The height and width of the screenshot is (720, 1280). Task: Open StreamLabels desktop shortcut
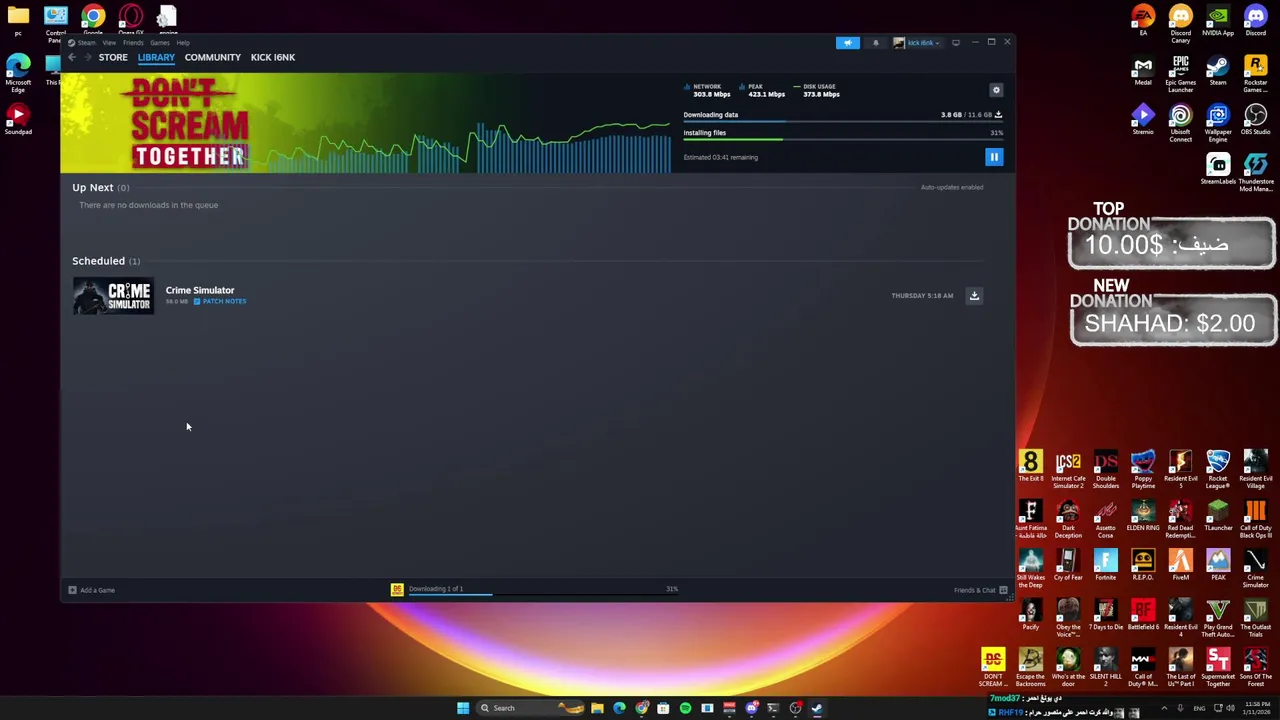pos(1218,169)
